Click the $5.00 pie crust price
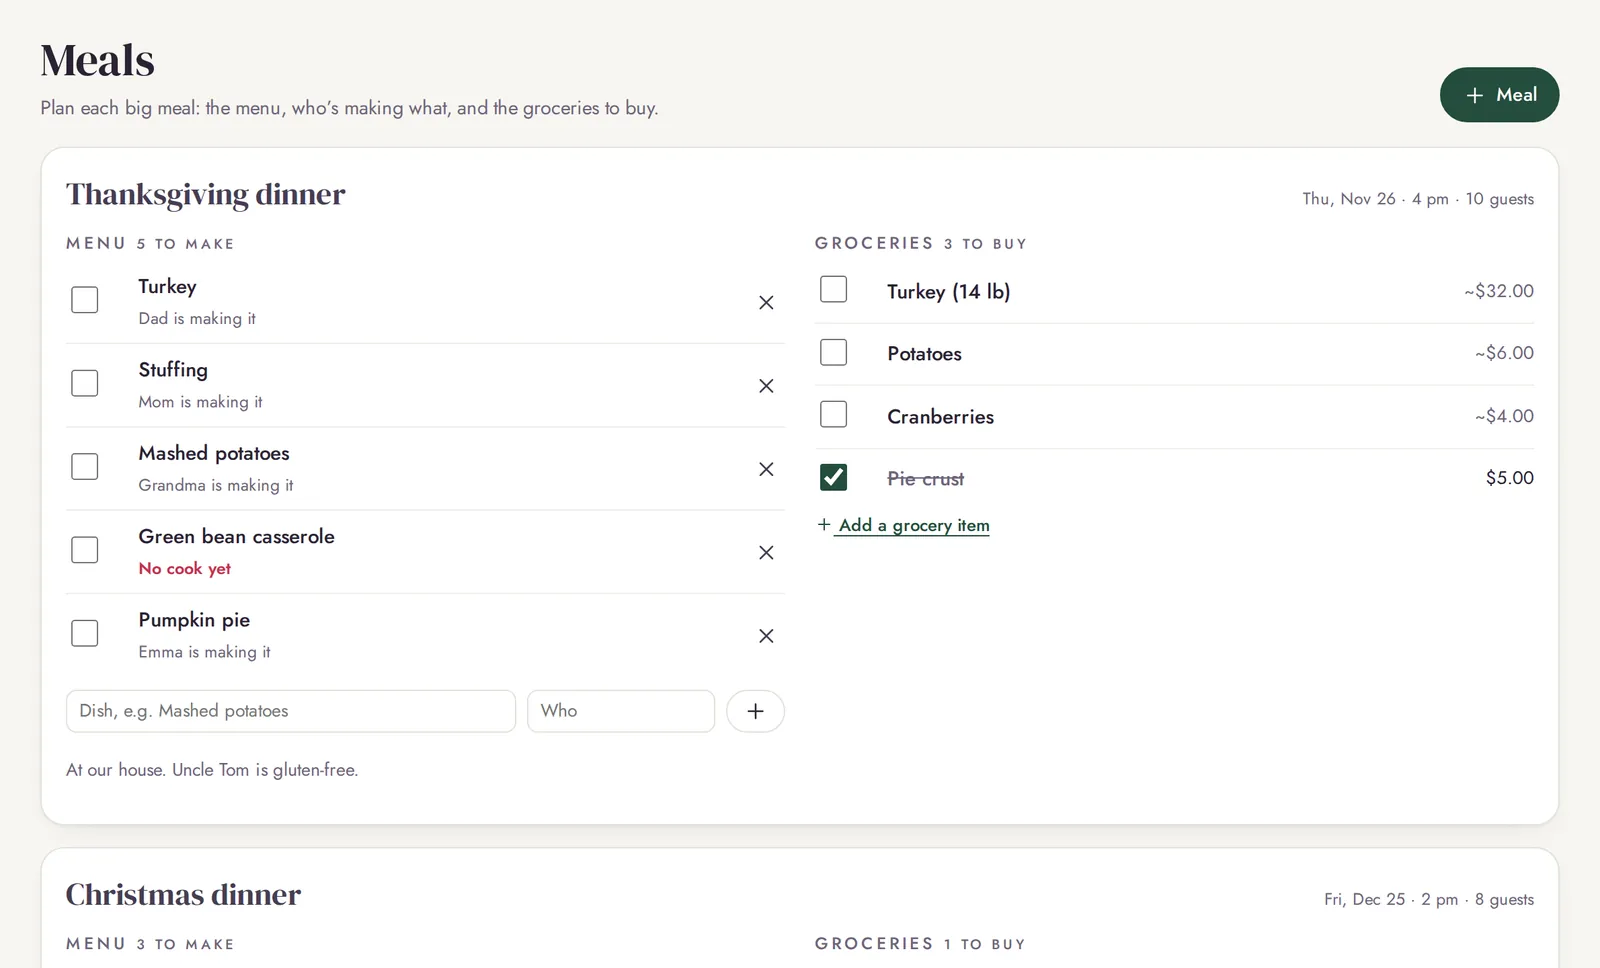 pos(1510,478)
